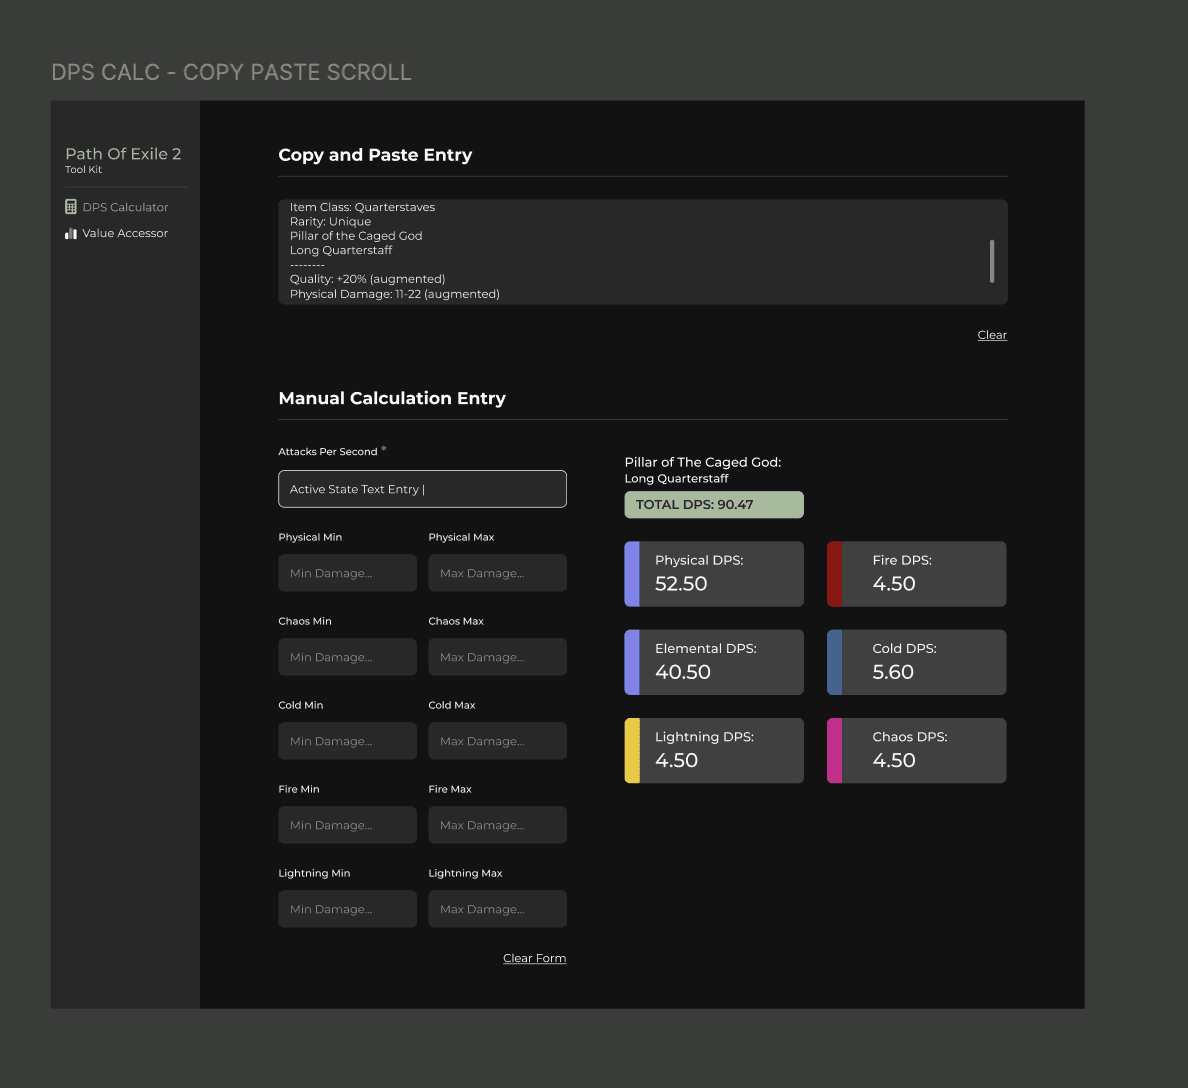Select the Chaos DPS card
Screen dimensions: 1188x1088
pyautogui.click(x=916, y=751)
